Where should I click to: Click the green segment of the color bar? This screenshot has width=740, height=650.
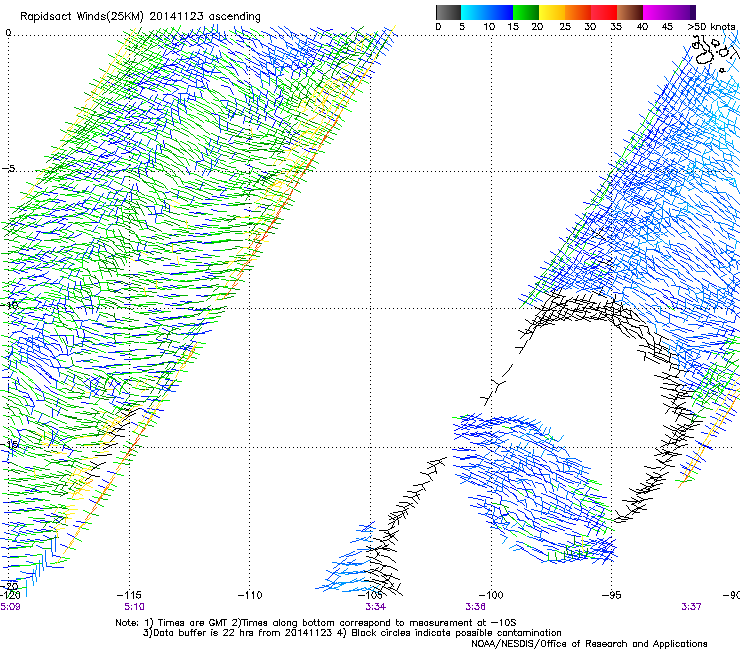click(x=526, y=12)
